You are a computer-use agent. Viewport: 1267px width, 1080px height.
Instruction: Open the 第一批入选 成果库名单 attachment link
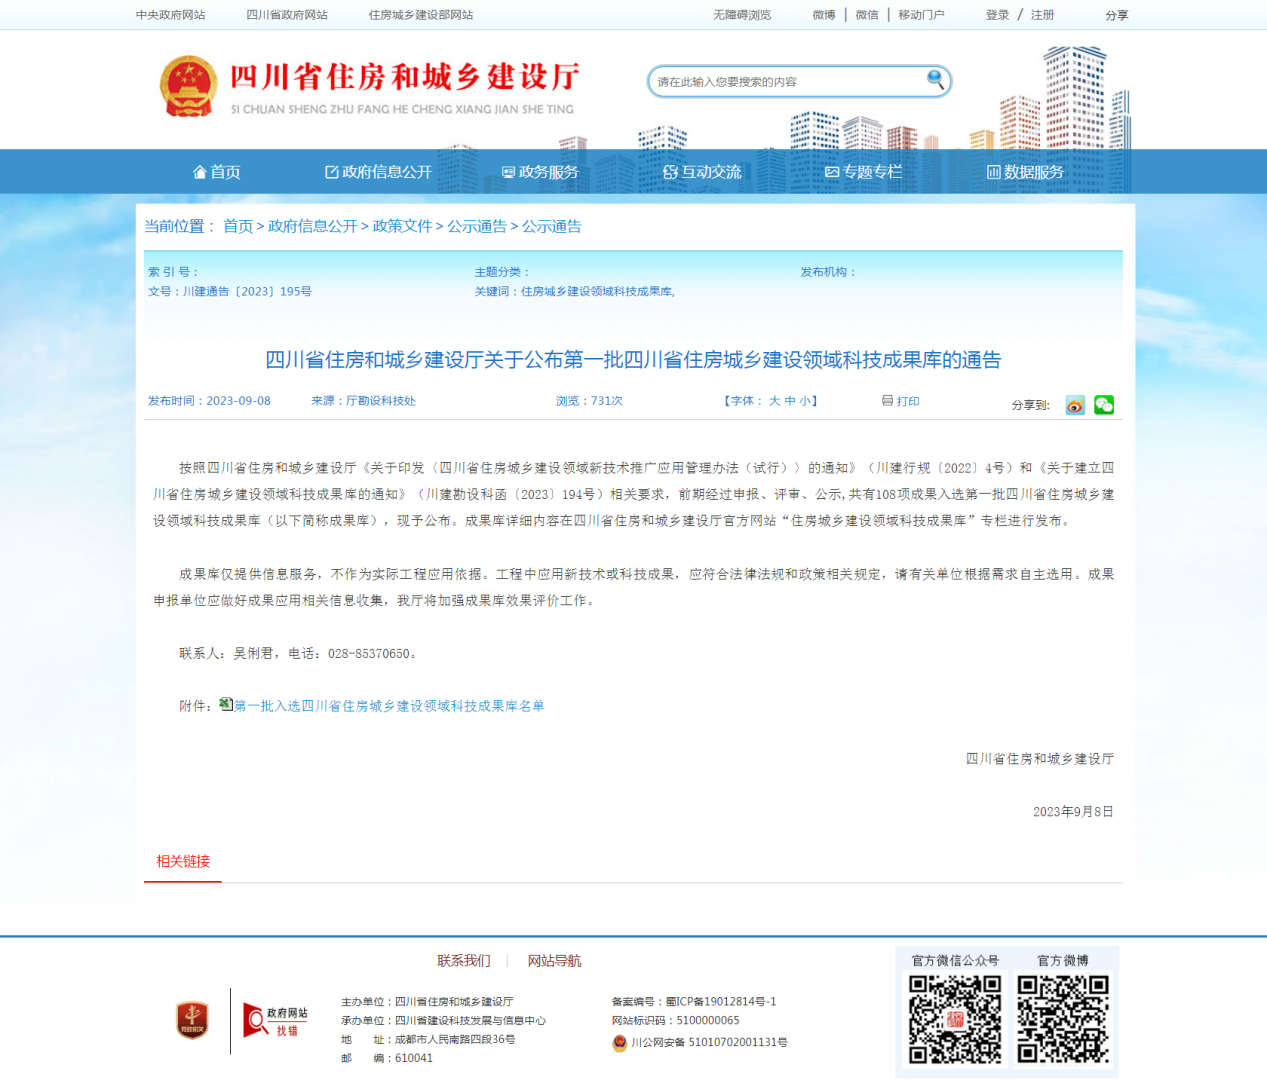click(389, 706)
